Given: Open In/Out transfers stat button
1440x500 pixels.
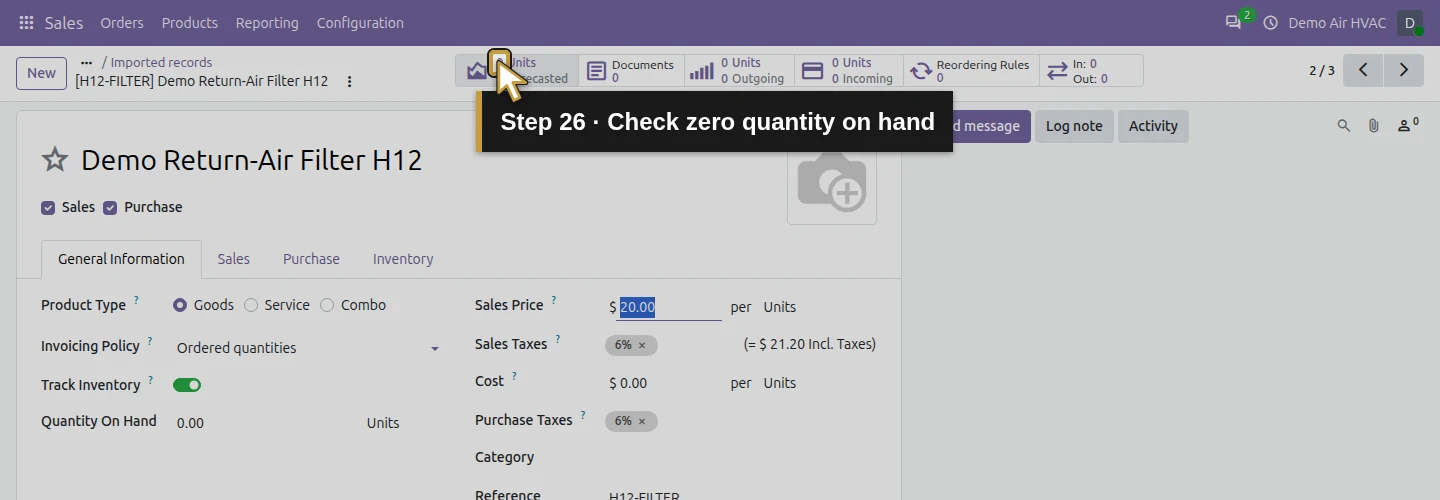Looking at the screenshot, I should (1091, 70).
